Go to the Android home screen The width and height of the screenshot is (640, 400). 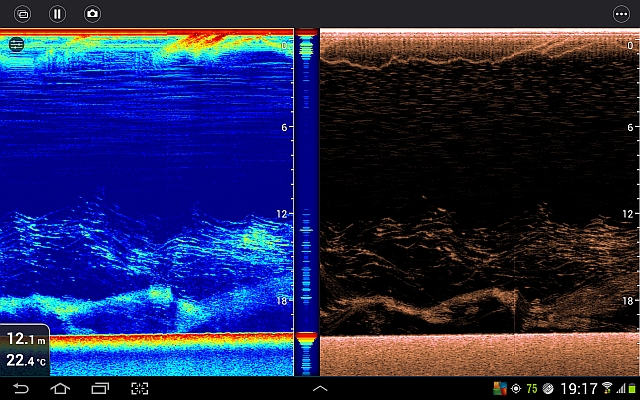click(x=60, y=388)
